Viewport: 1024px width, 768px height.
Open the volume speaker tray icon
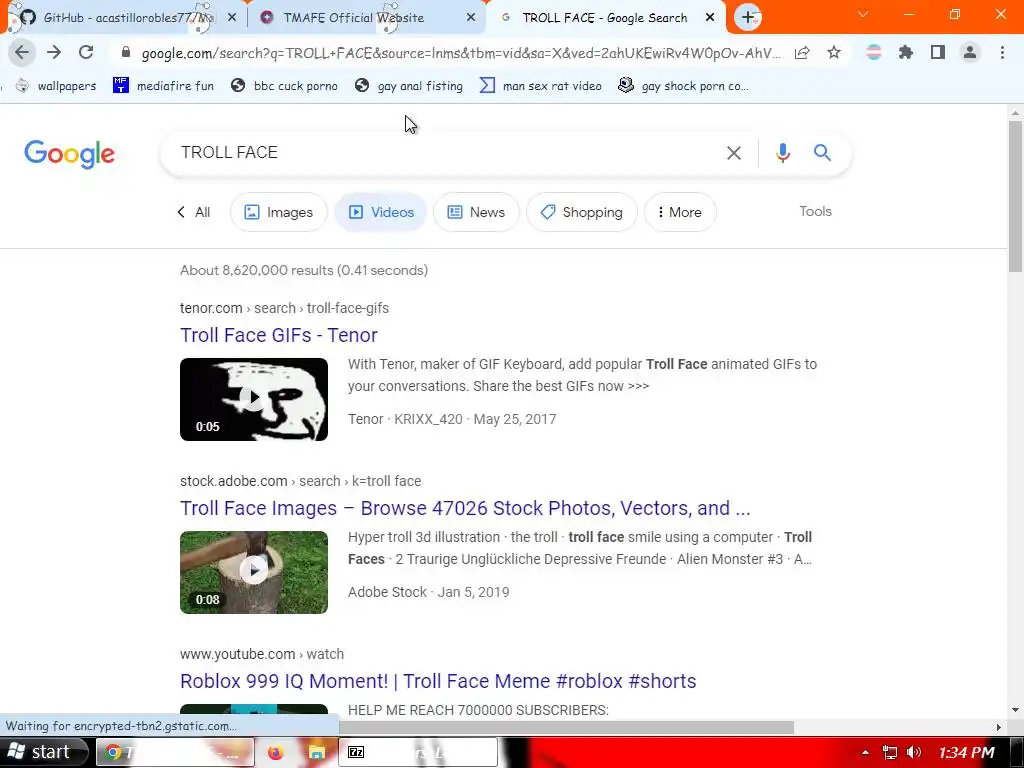point(914,753)
